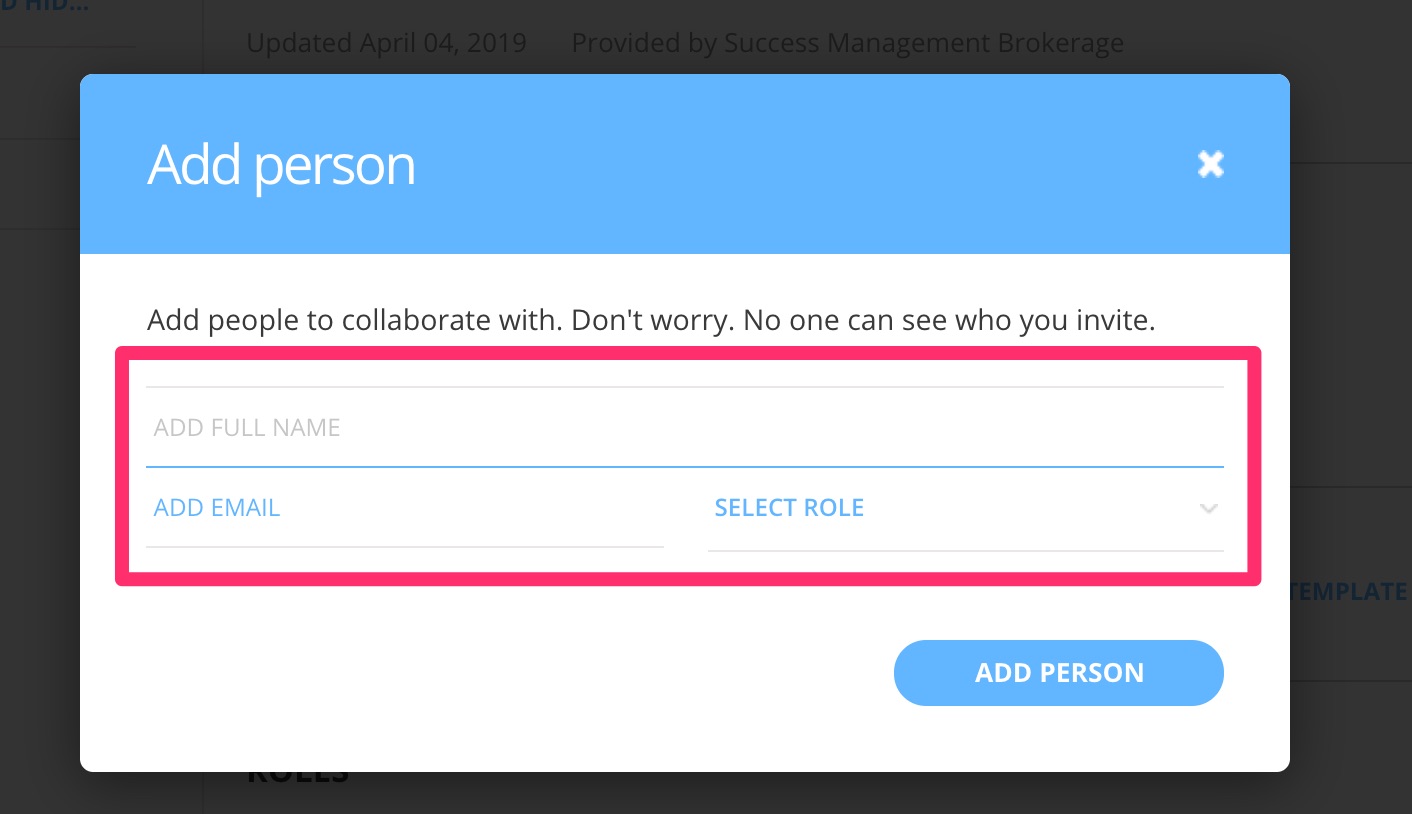Close the Add person dialog
The width and height of the screenshot is (1412, 814).
click(1210, 164)
